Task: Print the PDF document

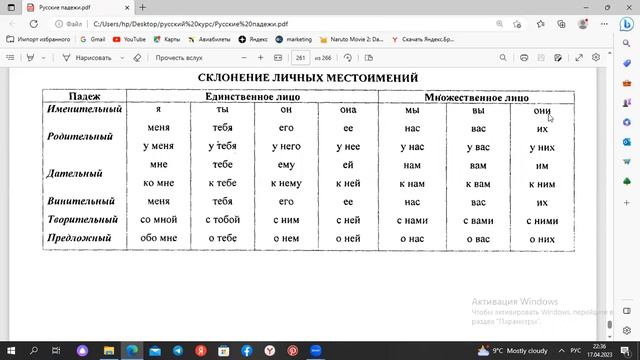Action: pos(524,58)
